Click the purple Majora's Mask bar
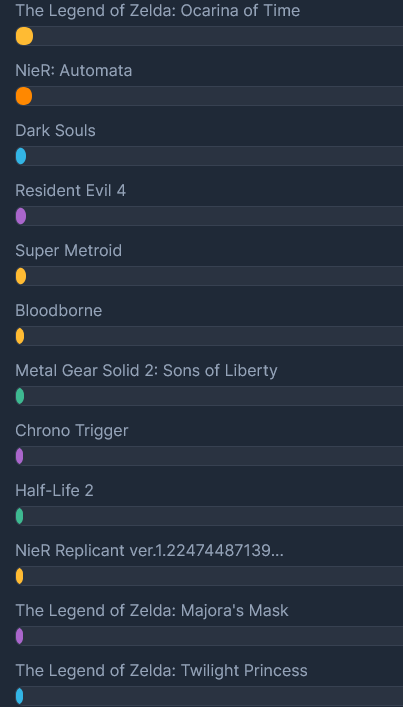The image size is (403, 707). (19, 636)
